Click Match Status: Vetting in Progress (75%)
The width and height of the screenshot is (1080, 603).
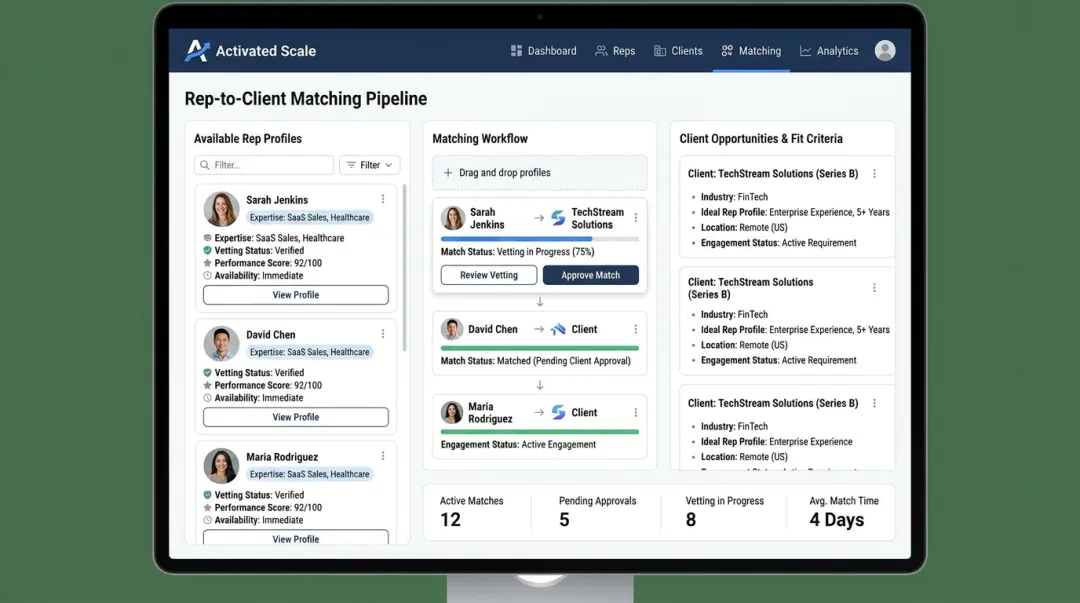(517, 252)
